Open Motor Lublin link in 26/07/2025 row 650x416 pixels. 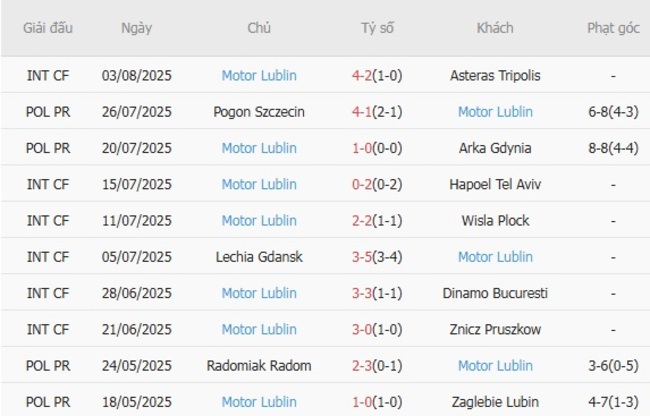495,112
